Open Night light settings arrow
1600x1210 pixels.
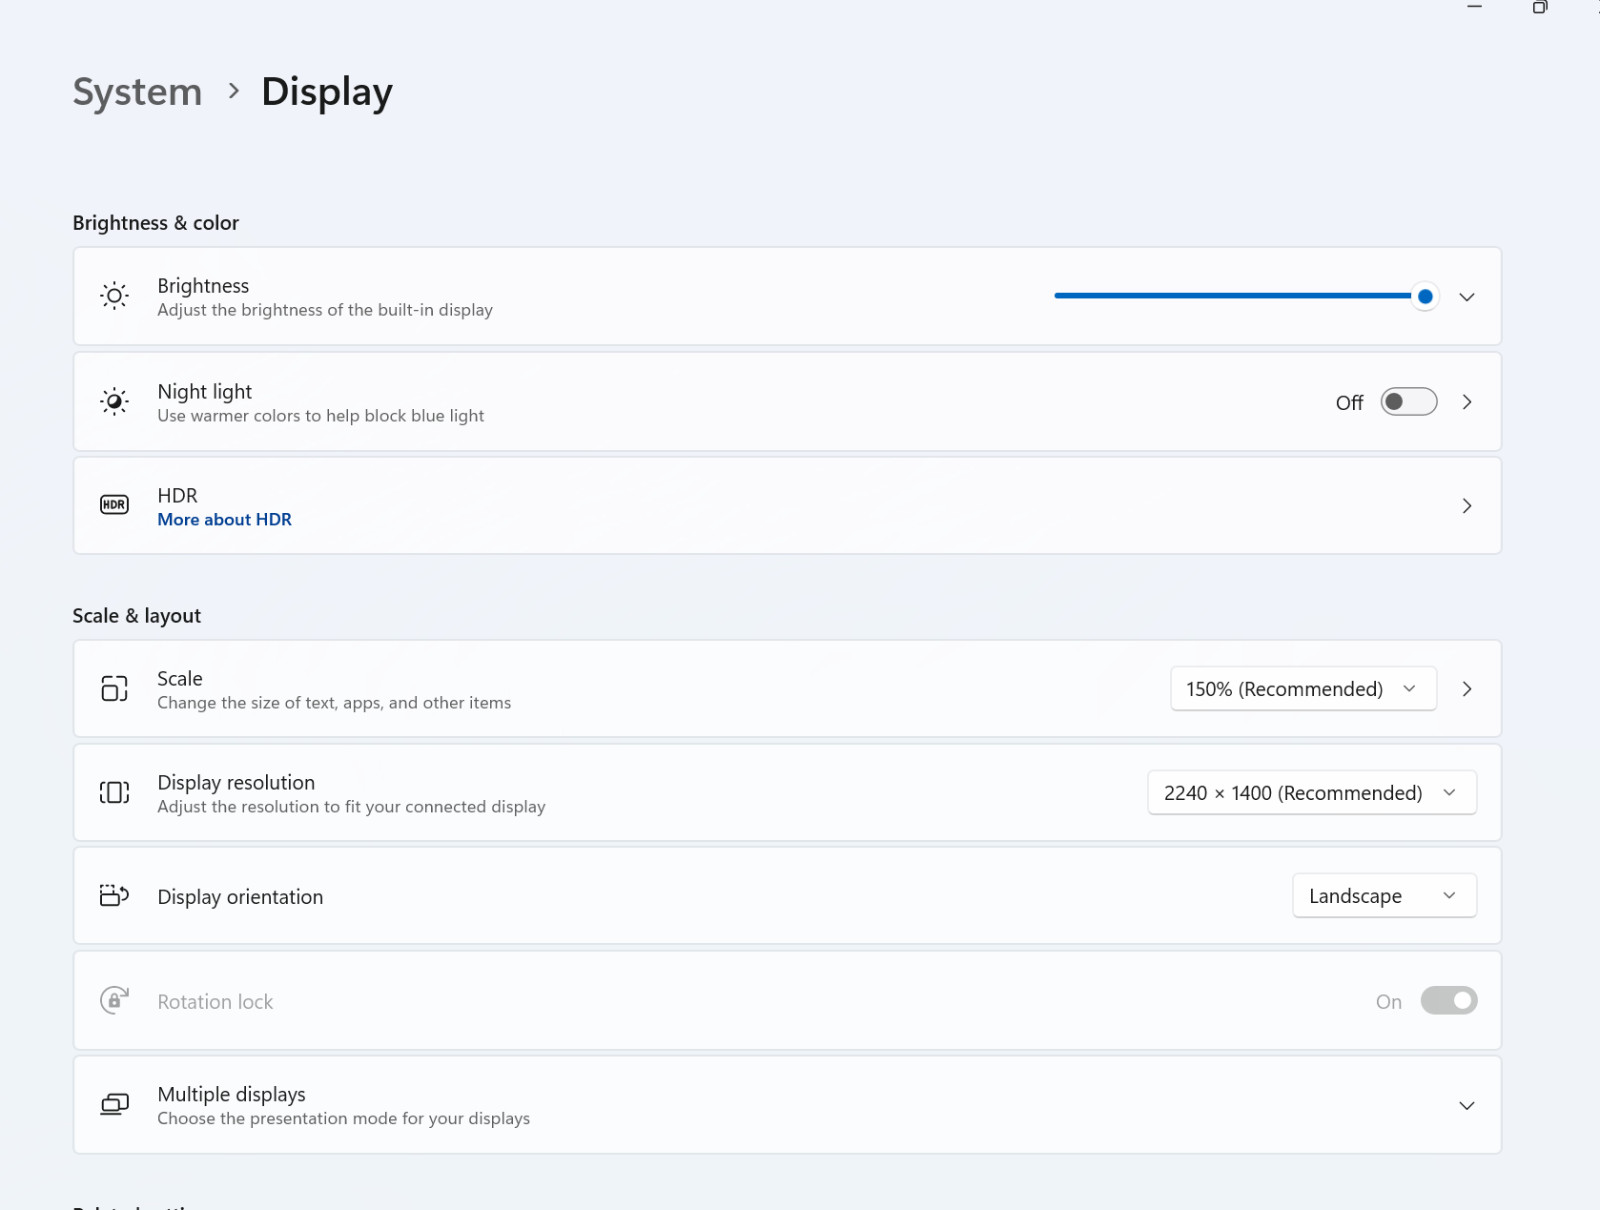point(1466,402)
